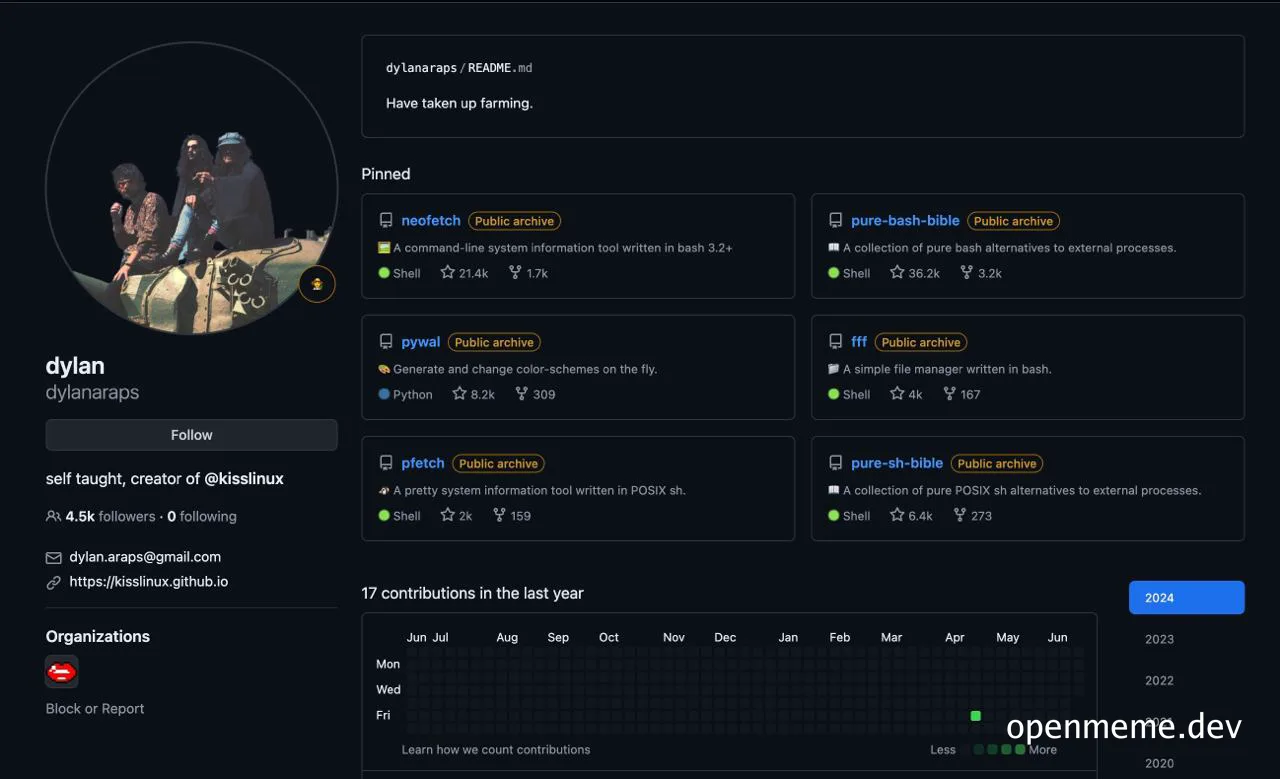1280x779 pixels.
Task: Click the achievement badge on the avatar
Action: 317,285
